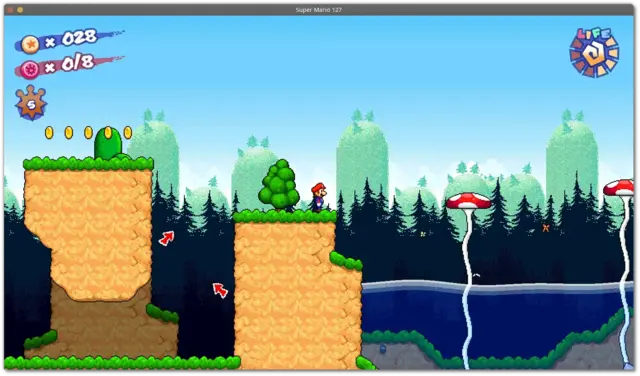Click the red arrow pointing up-right
This screenshot has width=640, height=376.
click(167, 238)
